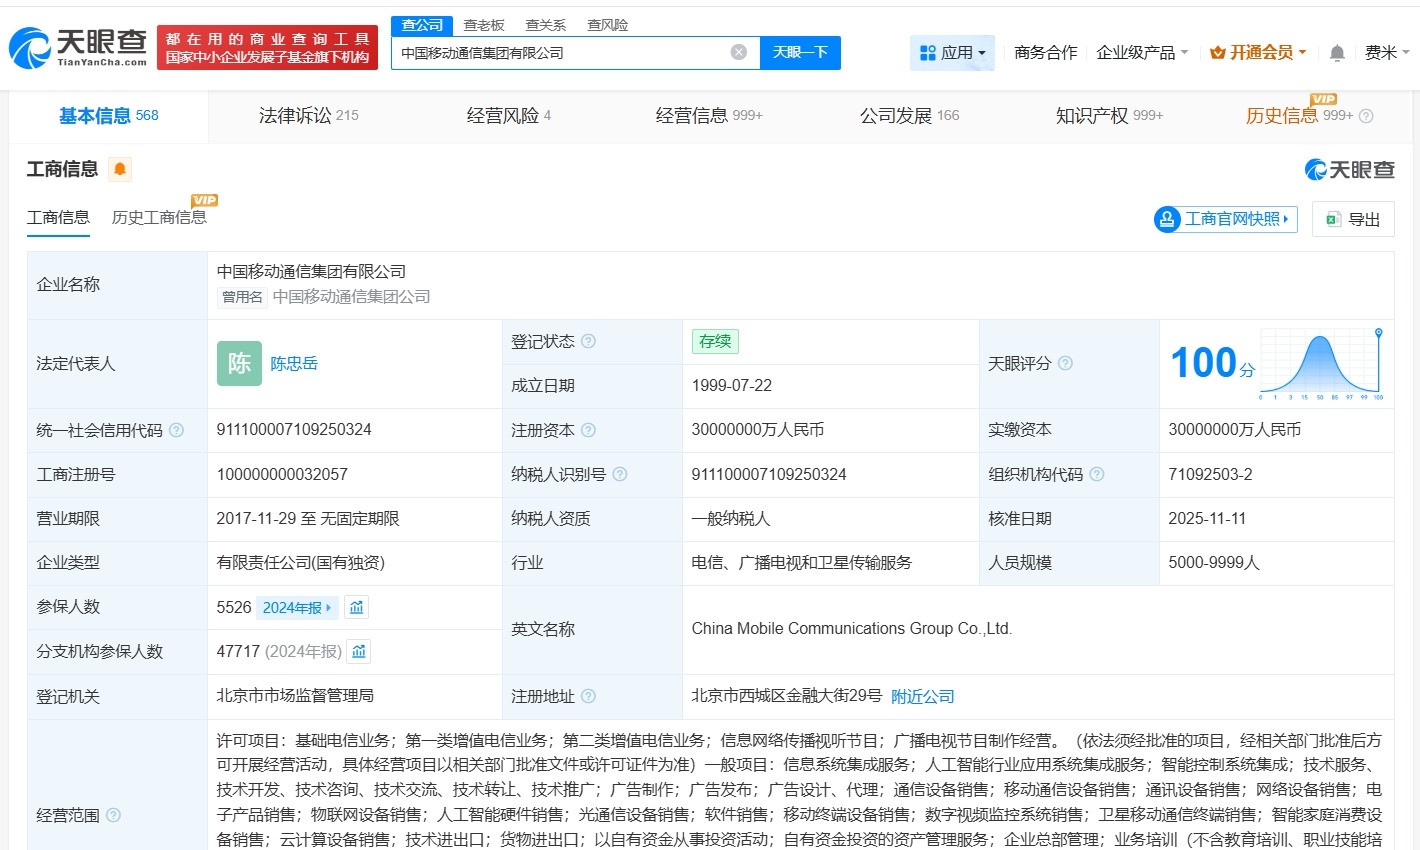This screenshot has width=1420, height=850.
Task: Click the top-right notification bell icon
Action: coord(1337,52)
